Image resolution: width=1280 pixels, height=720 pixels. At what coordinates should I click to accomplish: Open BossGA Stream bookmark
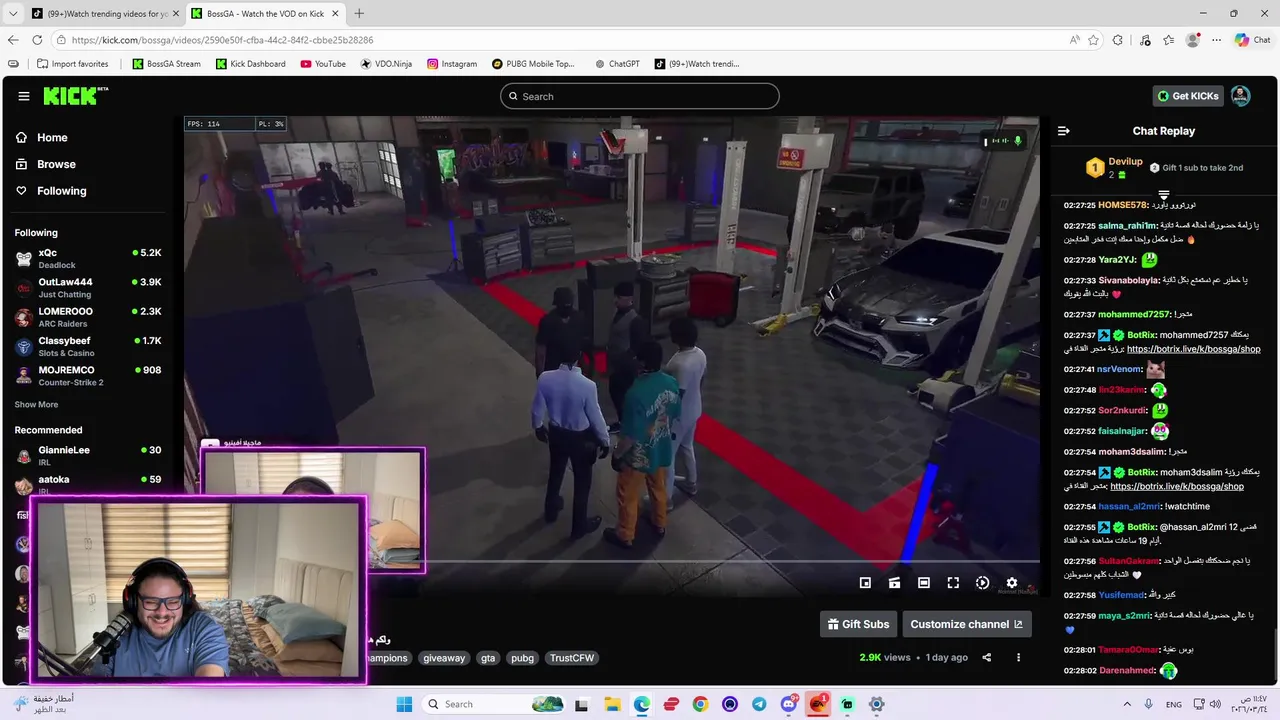coord(166,64)
